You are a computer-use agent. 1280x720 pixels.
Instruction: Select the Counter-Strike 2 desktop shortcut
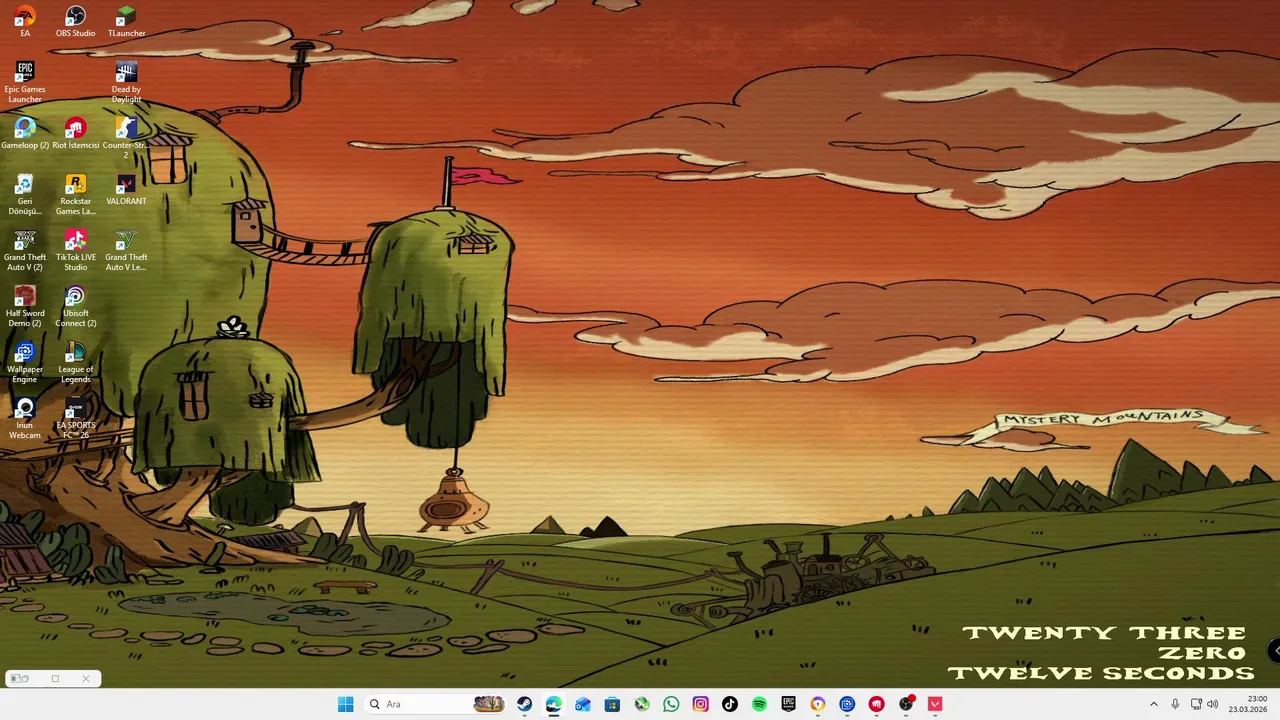point(126,138)
